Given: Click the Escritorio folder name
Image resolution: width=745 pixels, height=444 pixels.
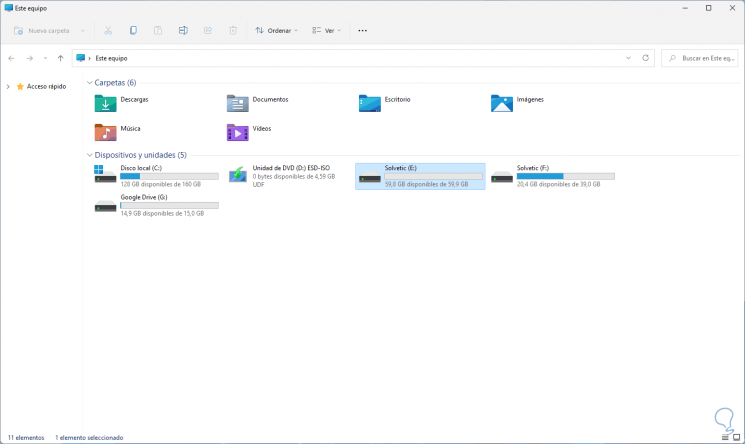Looking at the screenshot, I should click(x=397, y=99).
